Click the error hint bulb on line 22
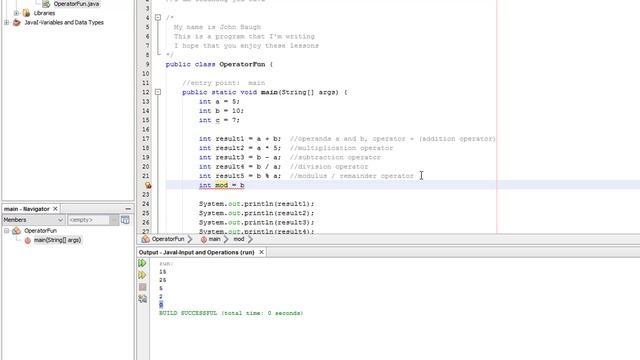 (x=148, y=185)
